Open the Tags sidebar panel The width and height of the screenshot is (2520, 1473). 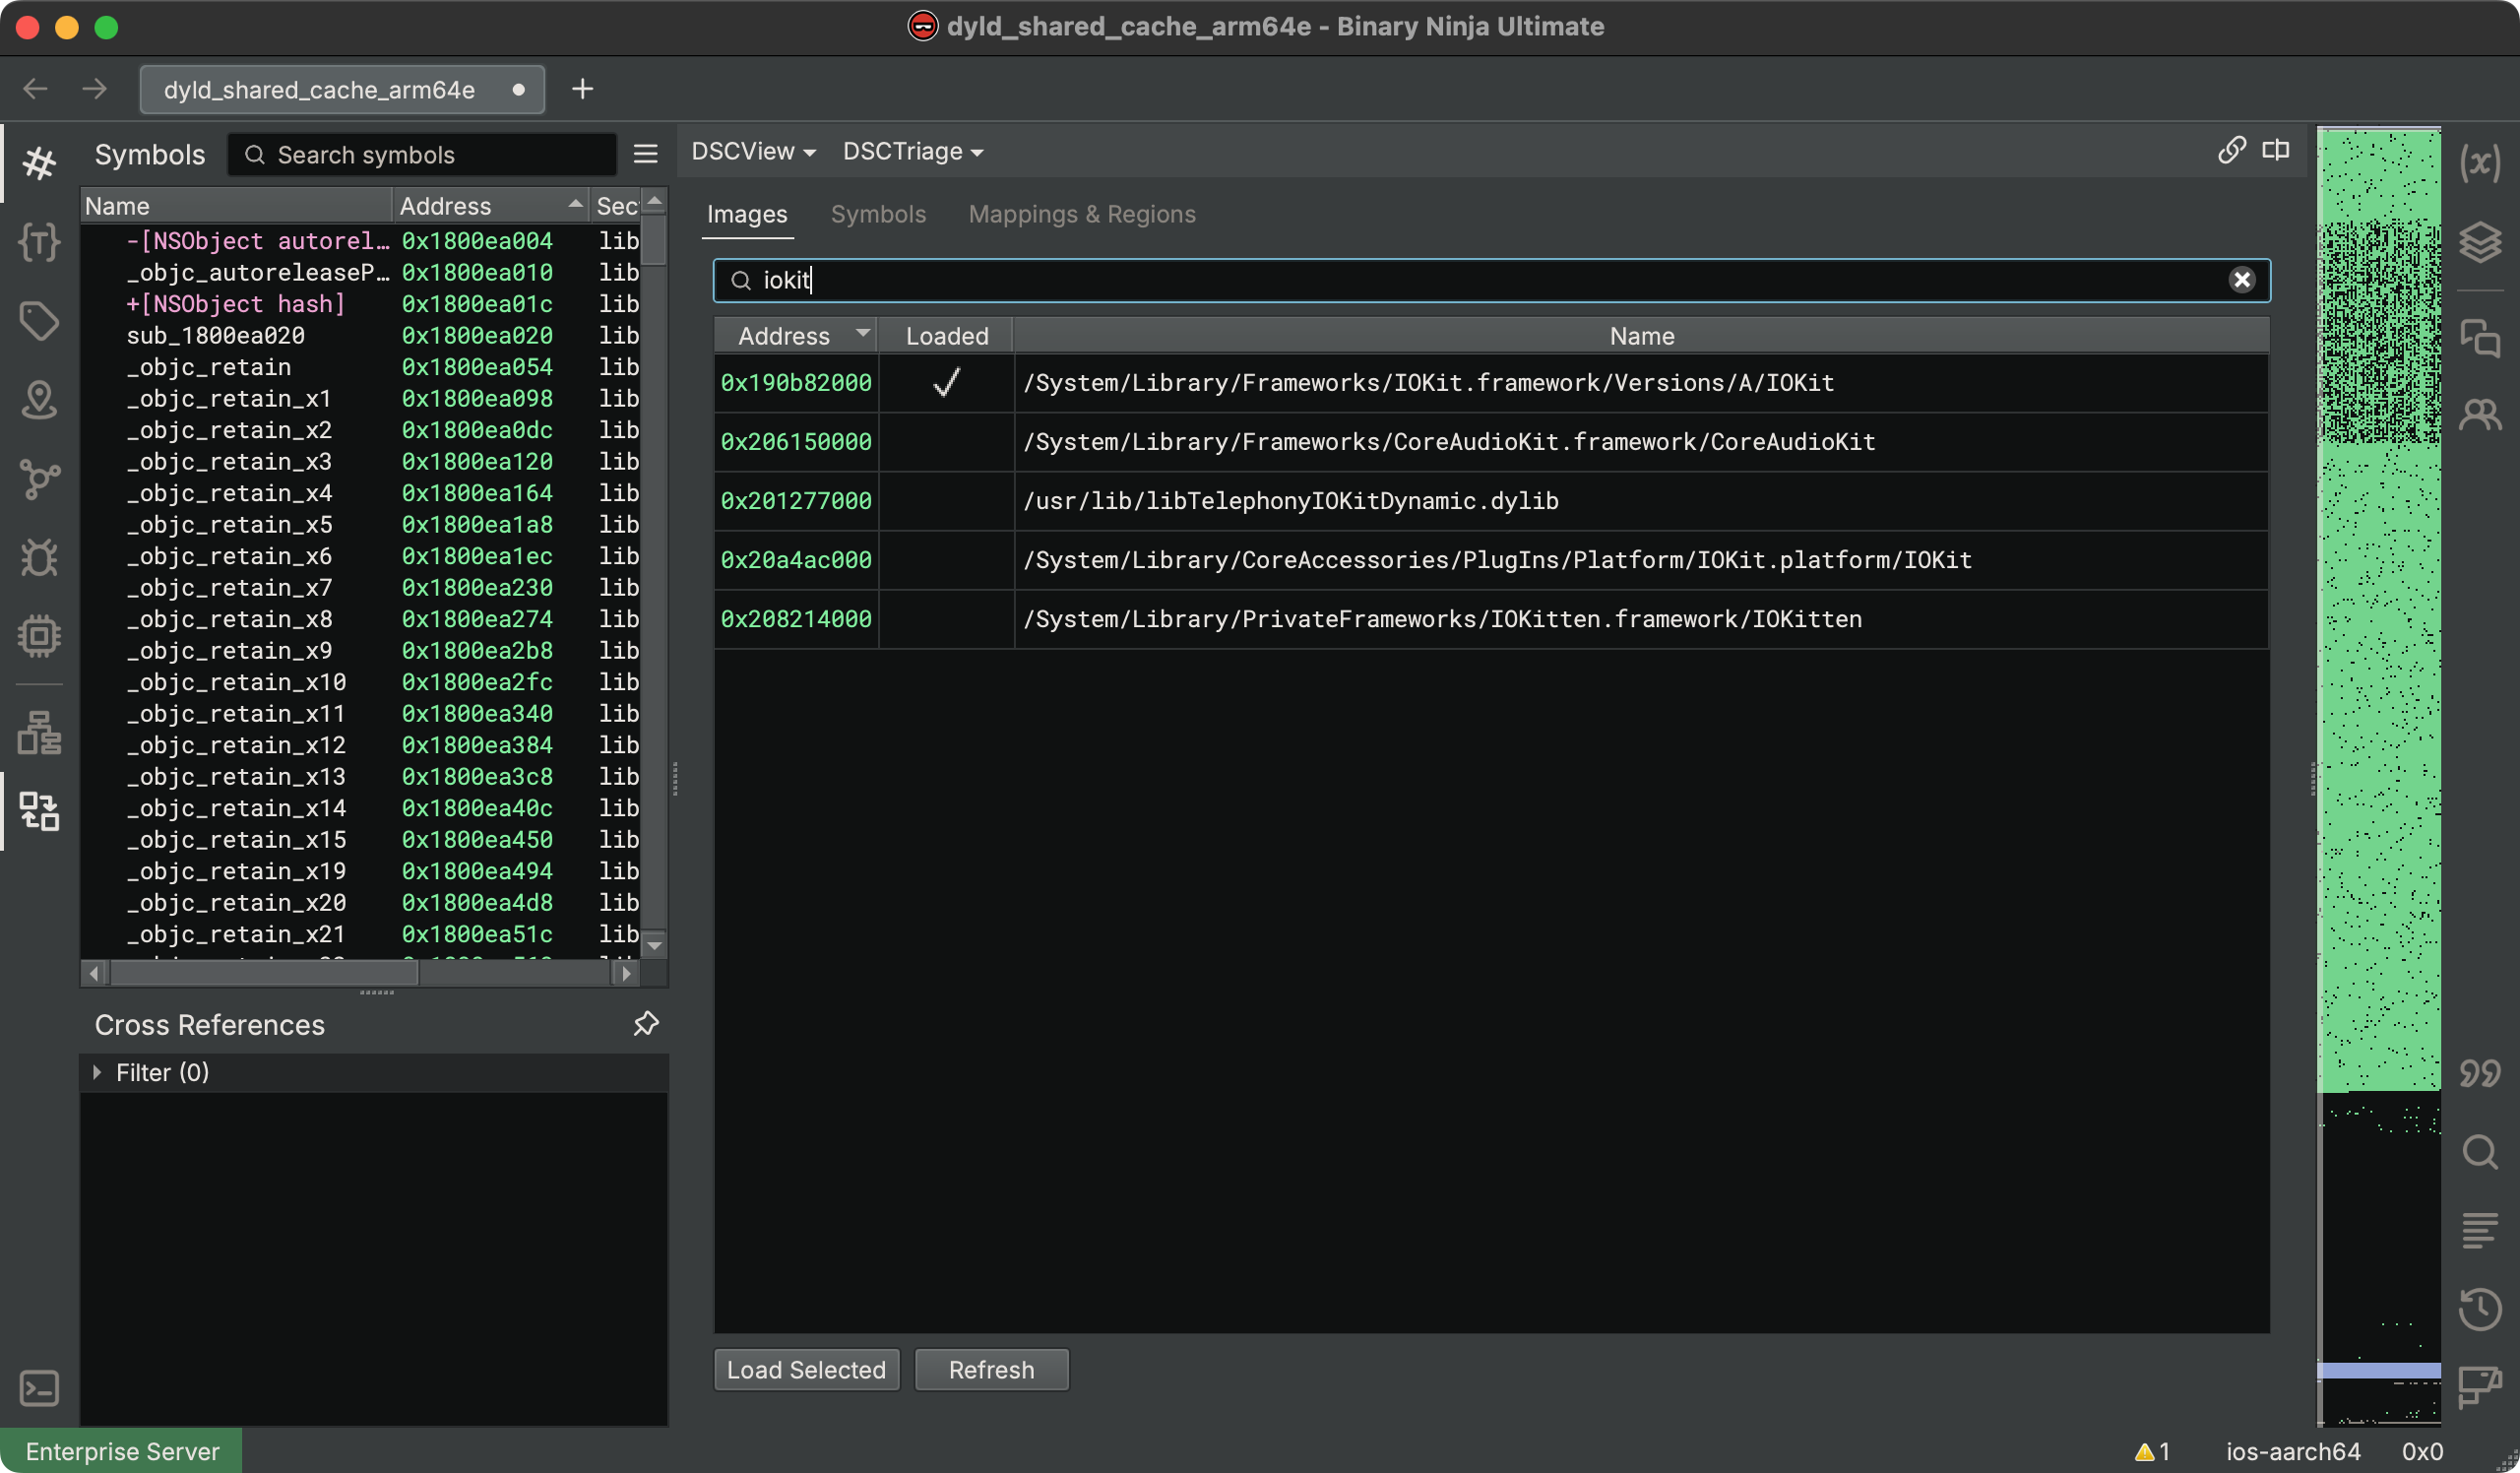click(x=39, y=321)
